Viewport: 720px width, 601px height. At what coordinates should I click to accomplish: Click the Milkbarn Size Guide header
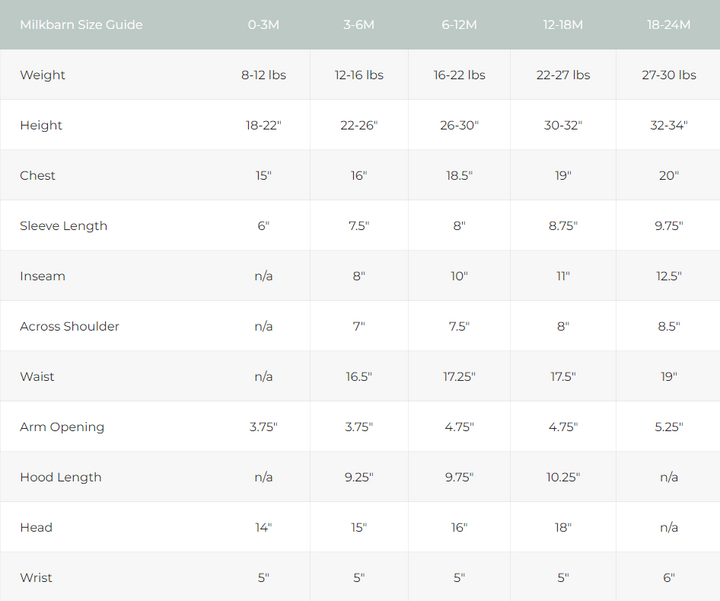pyautogui.click(x=81, y=24)
